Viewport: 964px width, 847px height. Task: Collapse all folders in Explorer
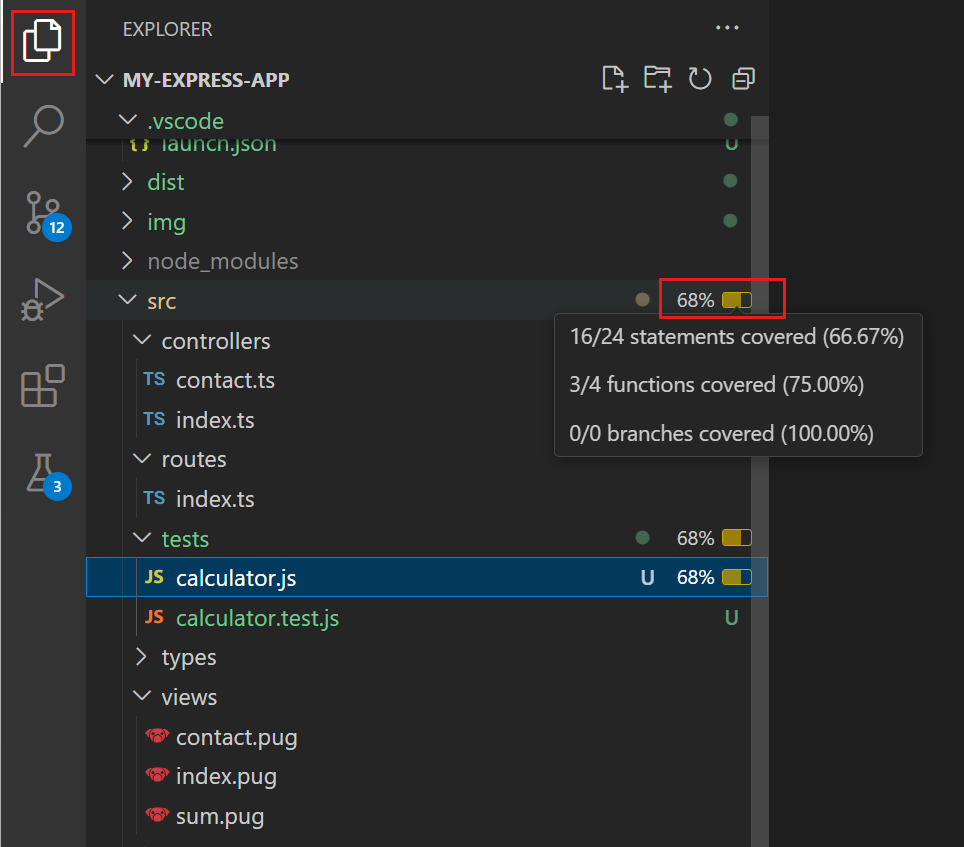[742, 78]
